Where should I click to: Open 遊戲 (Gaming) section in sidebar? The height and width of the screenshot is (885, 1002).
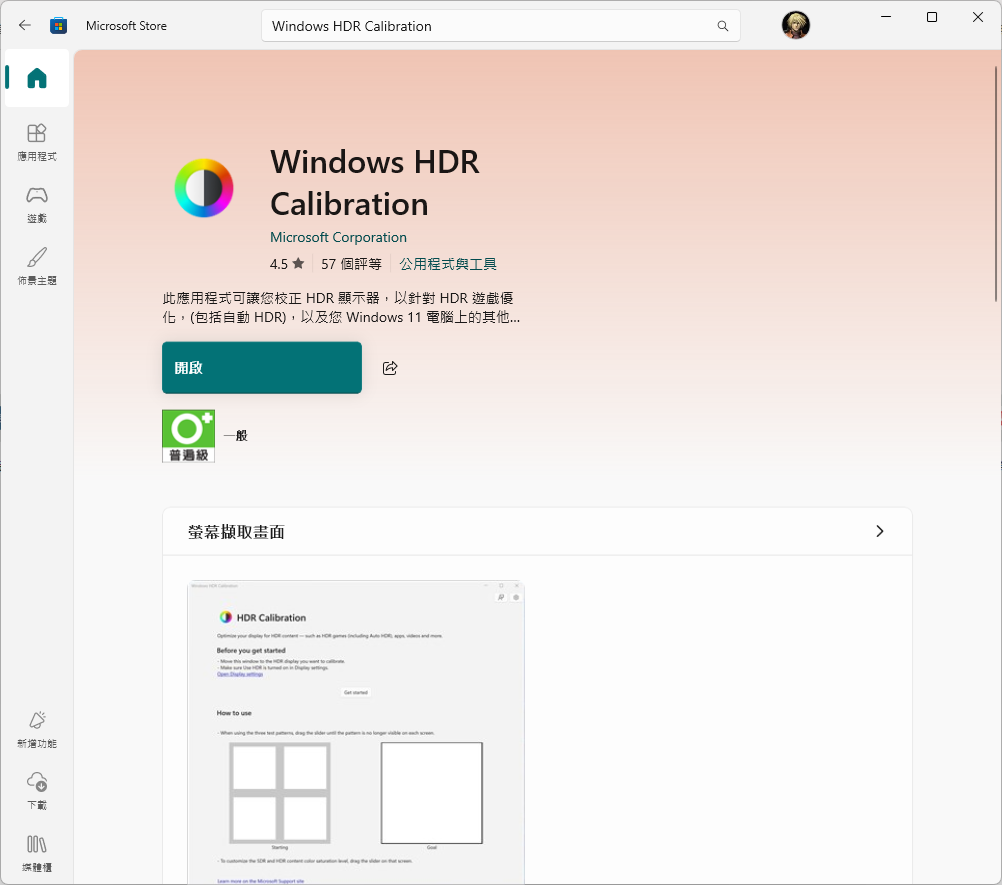(x=36, y=204)
